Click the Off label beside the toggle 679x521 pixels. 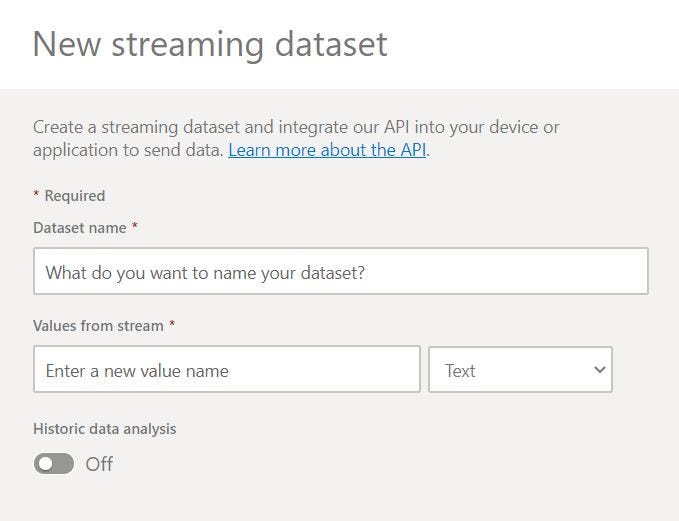(99, 464)
